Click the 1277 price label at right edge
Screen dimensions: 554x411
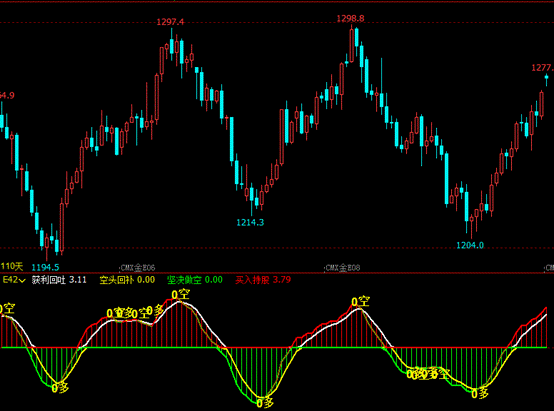coord(543,67)
